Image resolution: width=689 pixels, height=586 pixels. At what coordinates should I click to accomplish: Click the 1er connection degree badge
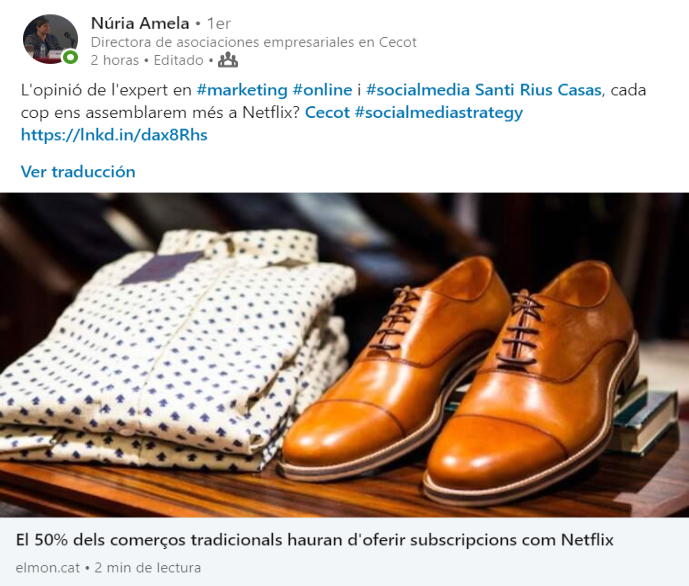218,23
